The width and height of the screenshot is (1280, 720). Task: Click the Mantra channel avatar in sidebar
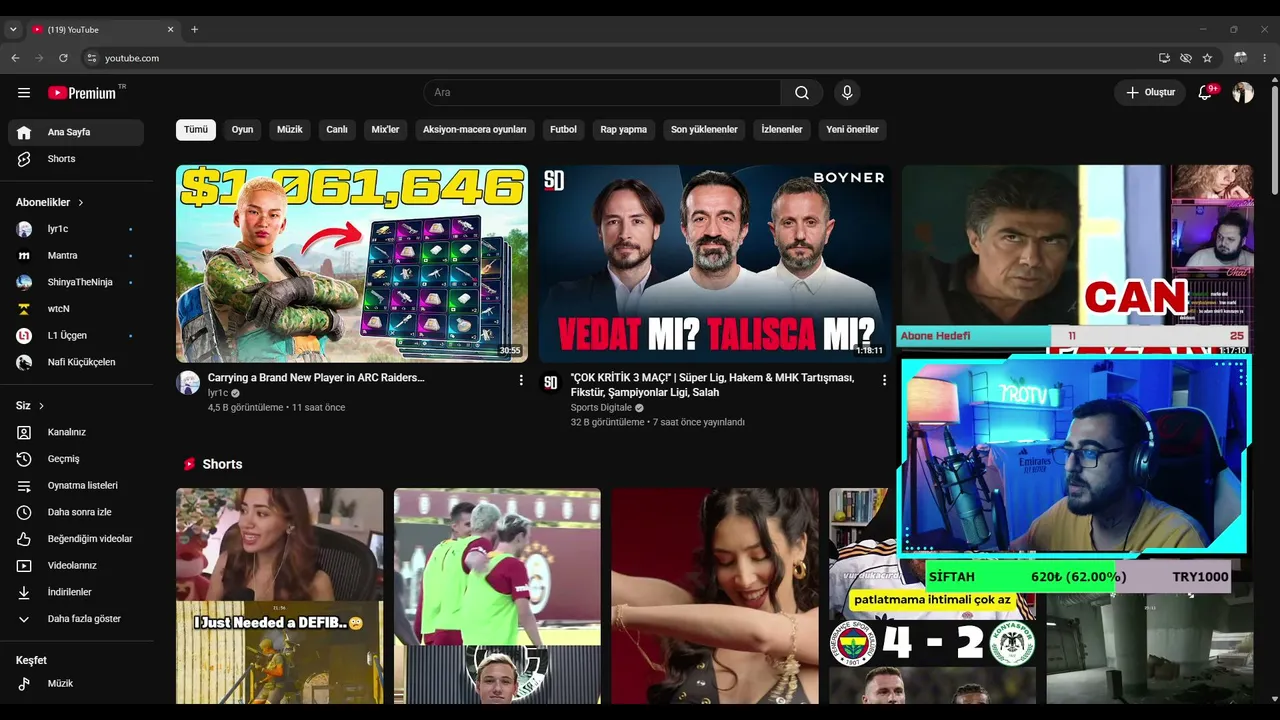click(24, 256)
